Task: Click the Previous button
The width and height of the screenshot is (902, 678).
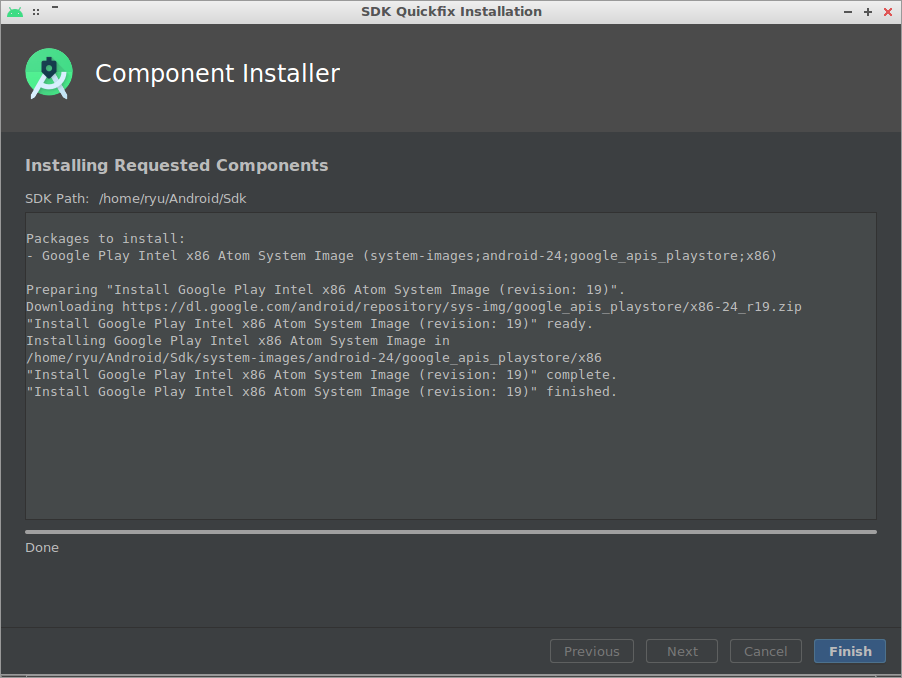Action: [591, 651]
